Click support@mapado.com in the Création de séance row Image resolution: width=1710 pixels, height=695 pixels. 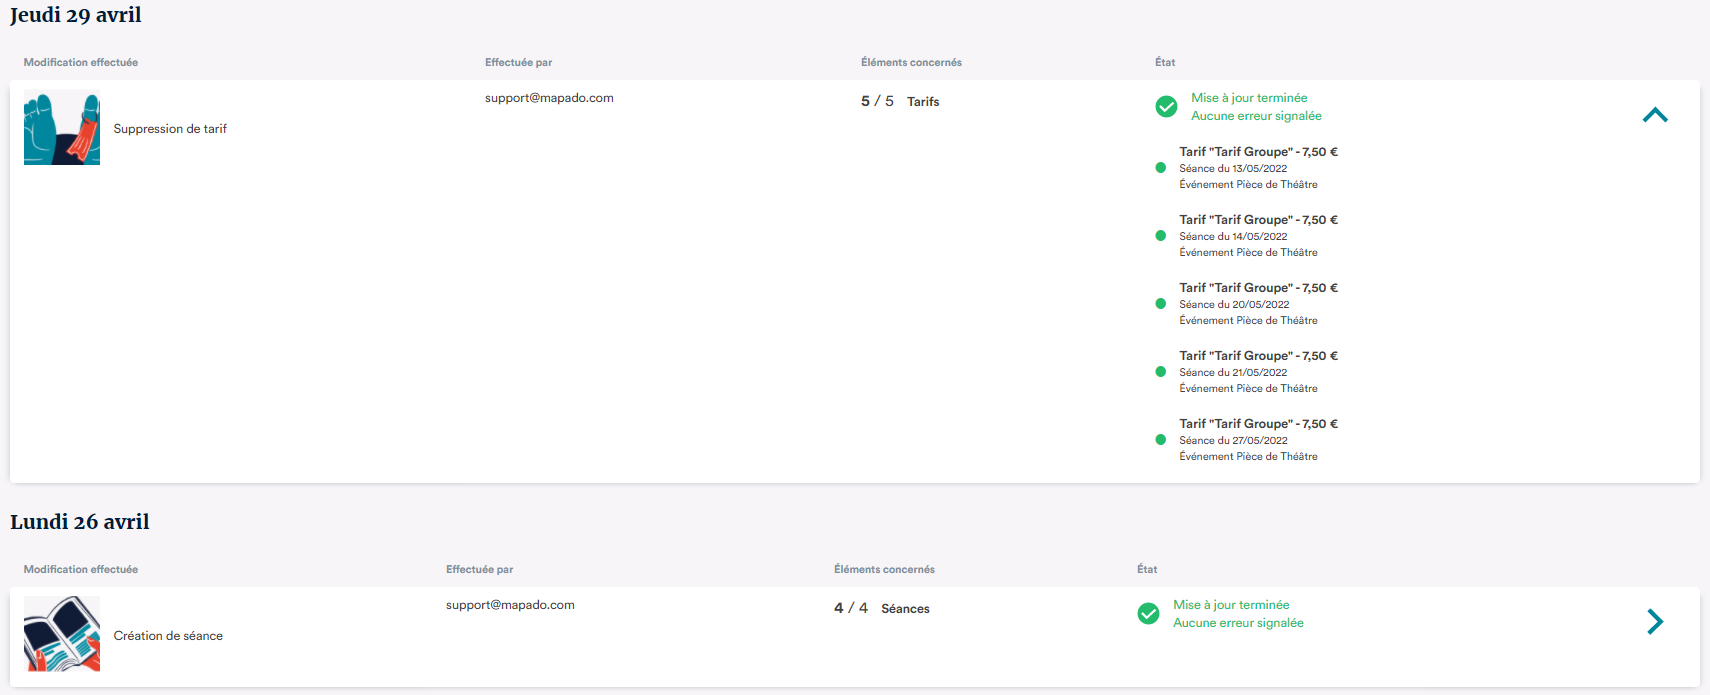click(510, 605)
